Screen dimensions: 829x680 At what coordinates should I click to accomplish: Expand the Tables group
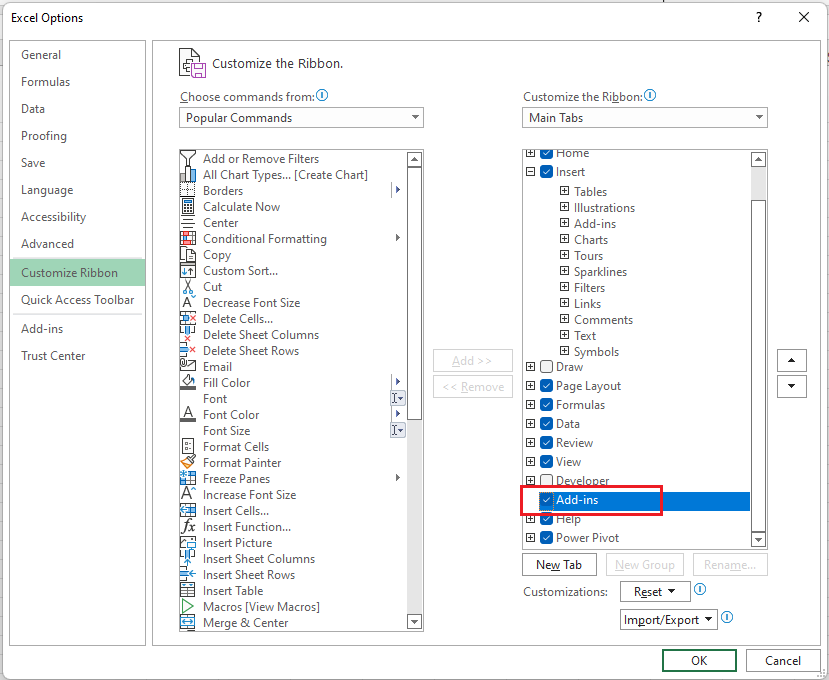(x=565, y=190)
